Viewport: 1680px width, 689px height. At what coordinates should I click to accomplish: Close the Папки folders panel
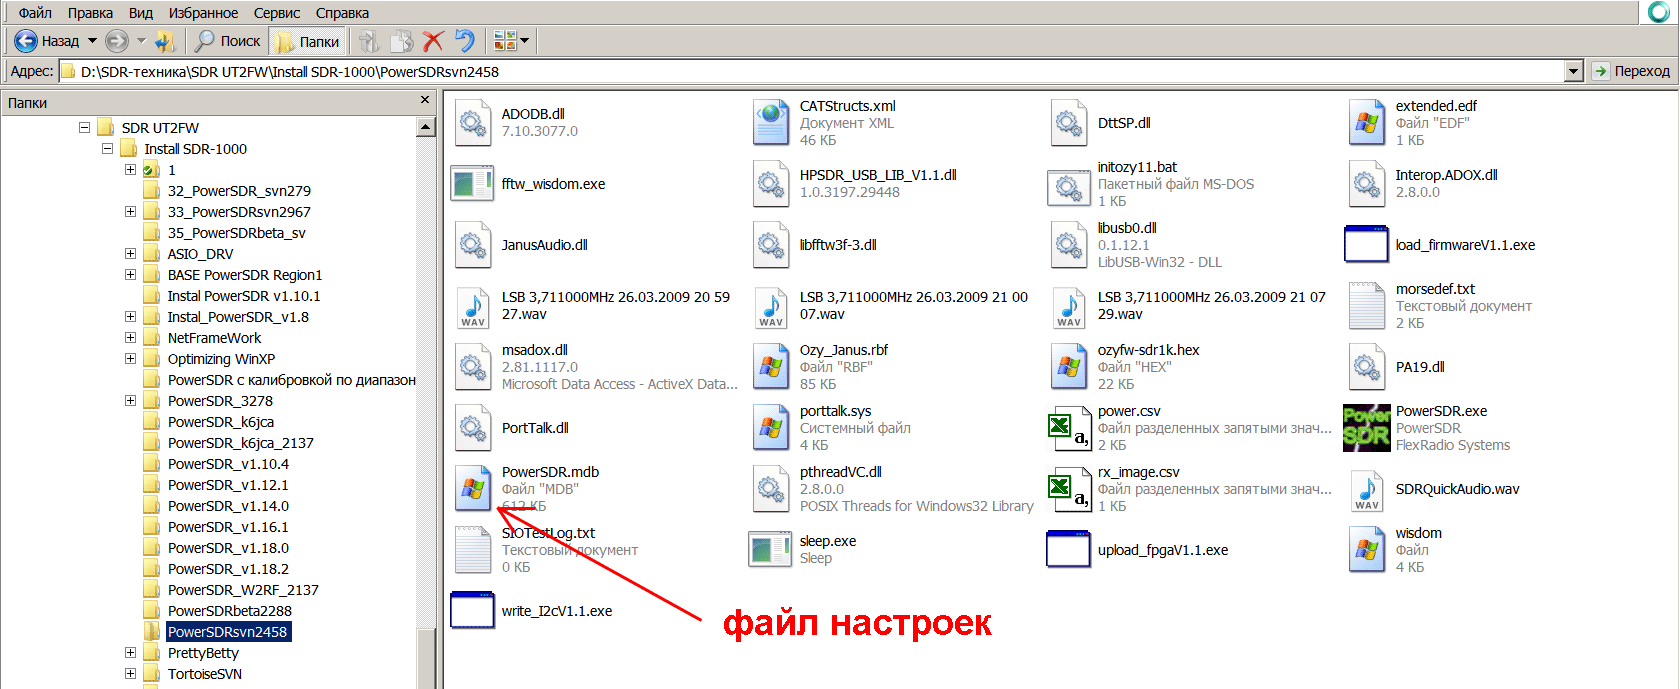pos(425,100)
